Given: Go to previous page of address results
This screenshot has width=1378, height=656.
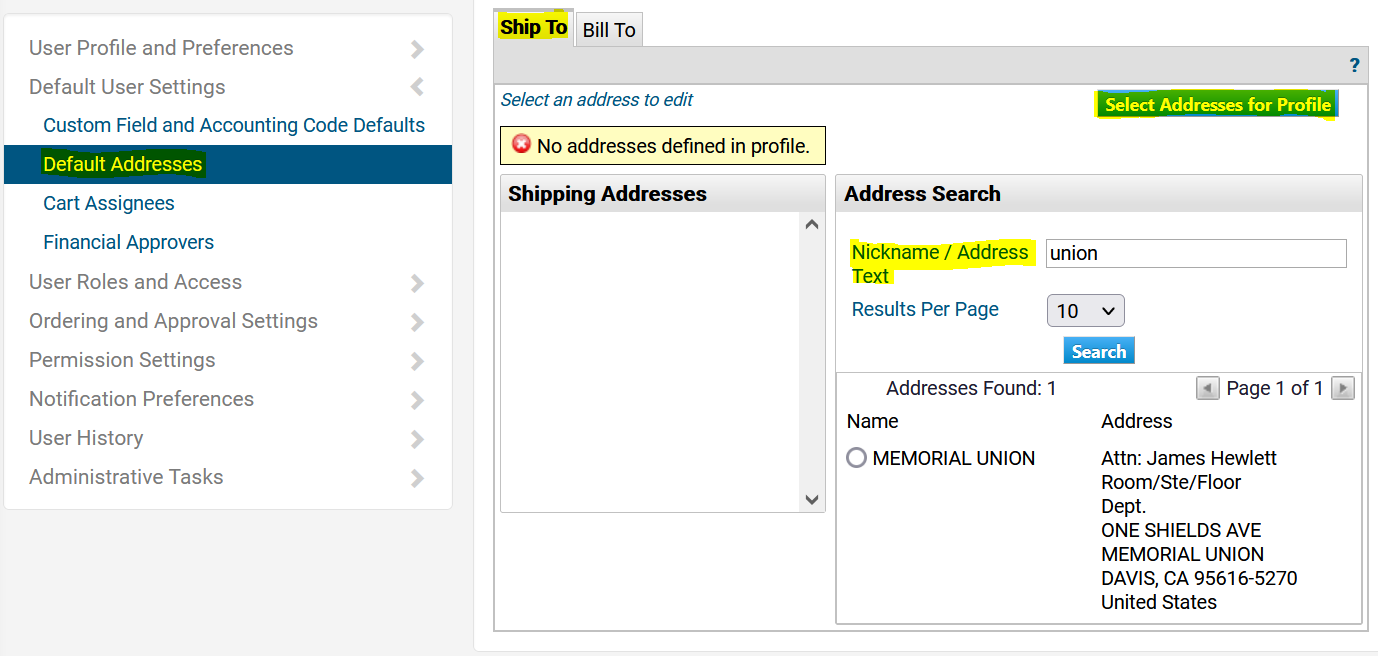Looking at the screenshot, I should 1208,388.
